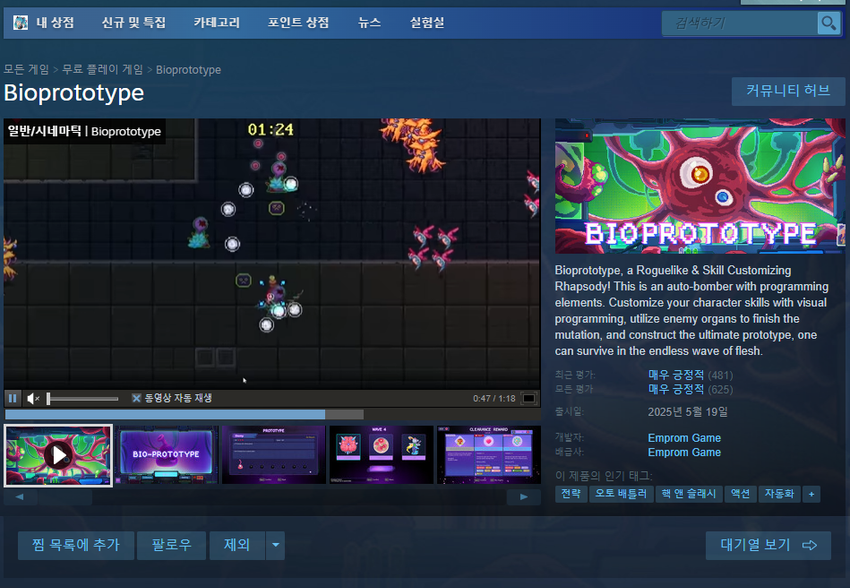Open the 실험실 menu
This screenshot has height=588, width=850.
pos(427,23)
